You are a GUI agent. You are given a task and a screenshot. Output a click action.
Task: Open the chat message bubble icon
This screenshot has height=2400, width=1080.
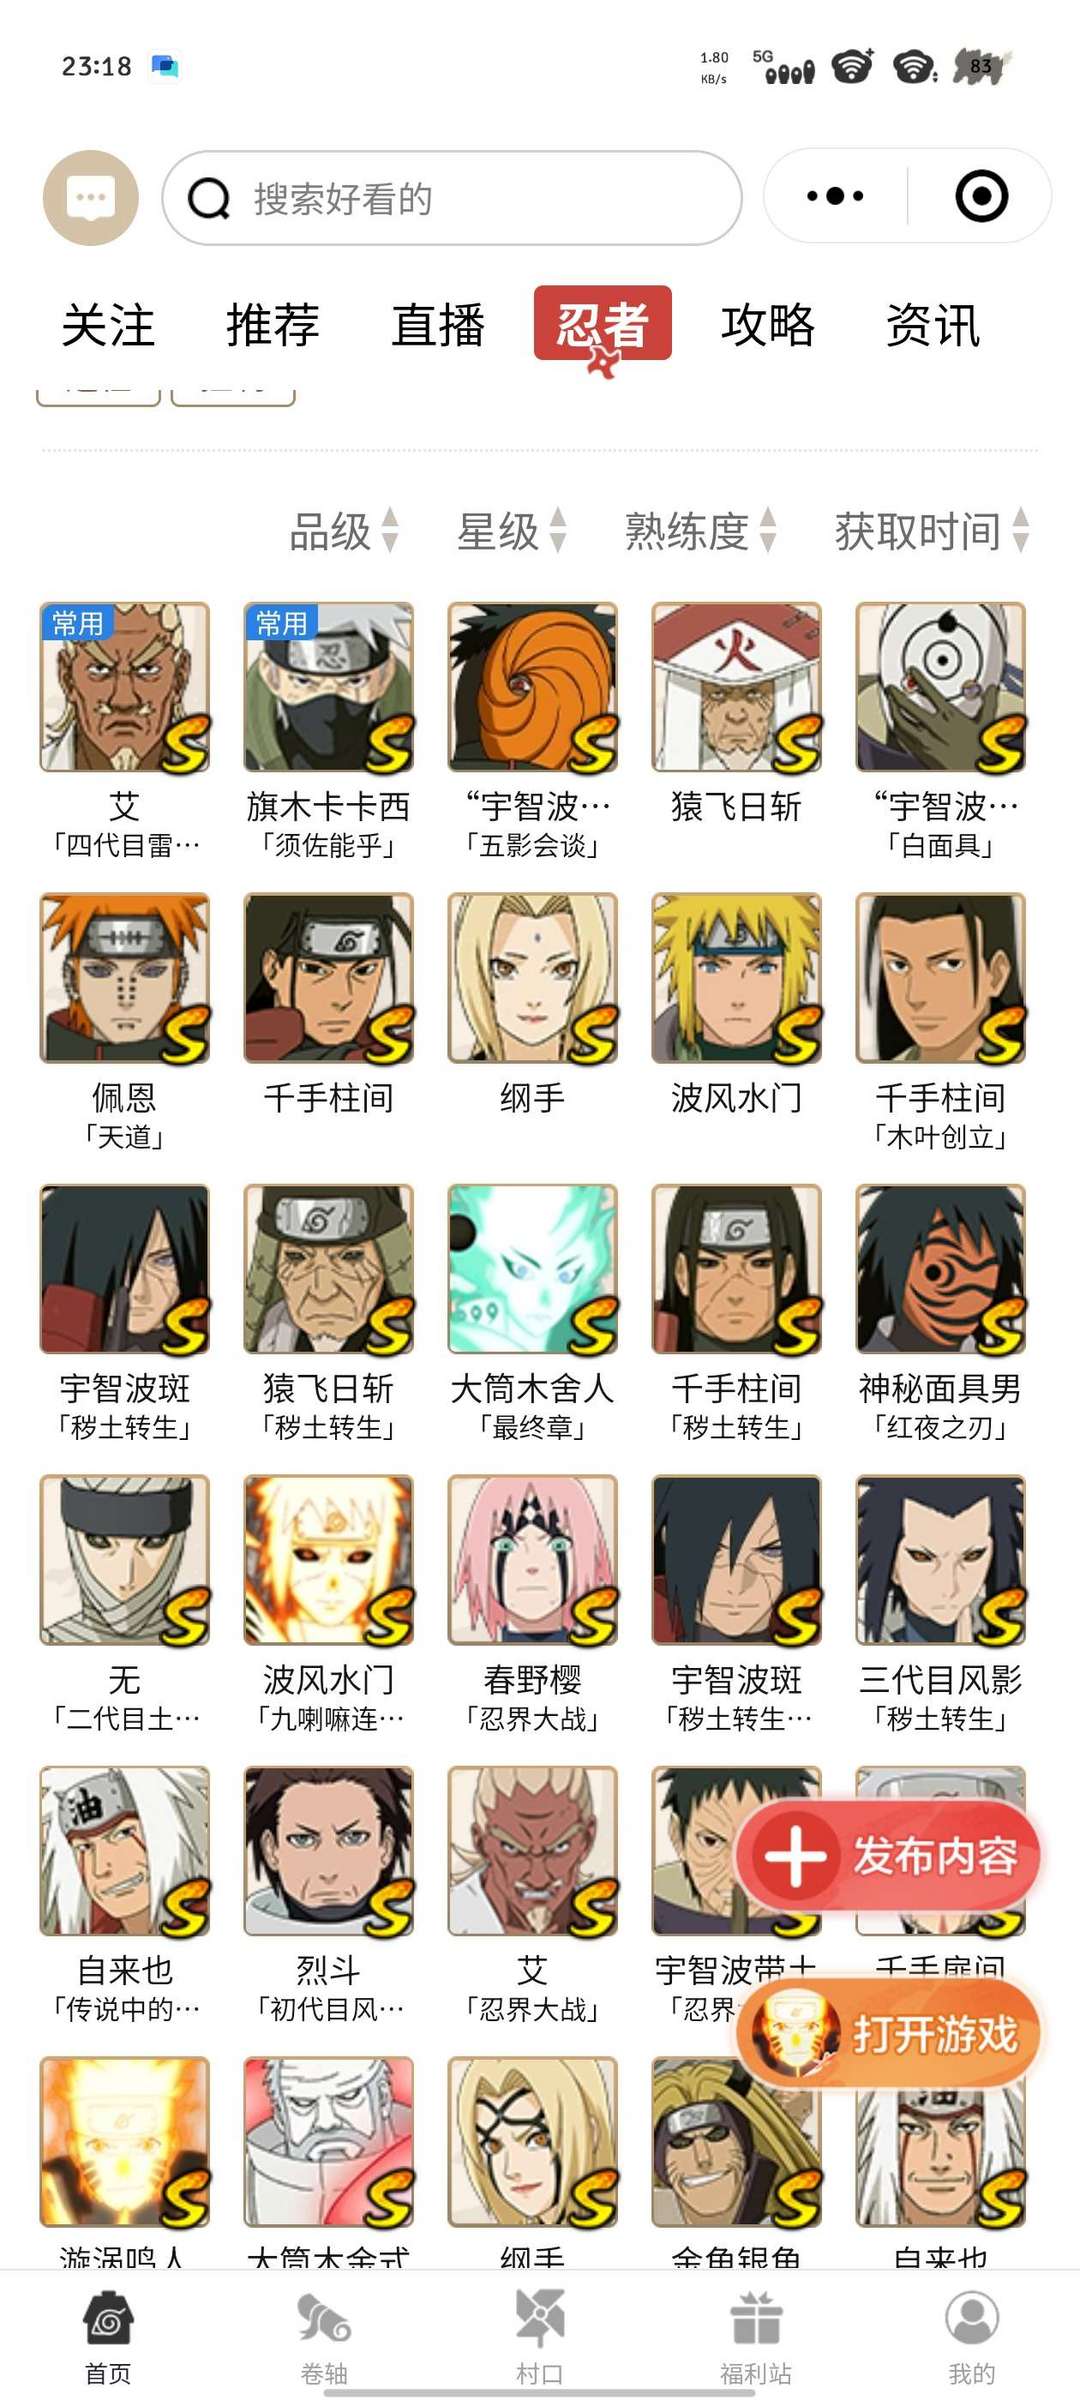[91, 198]
